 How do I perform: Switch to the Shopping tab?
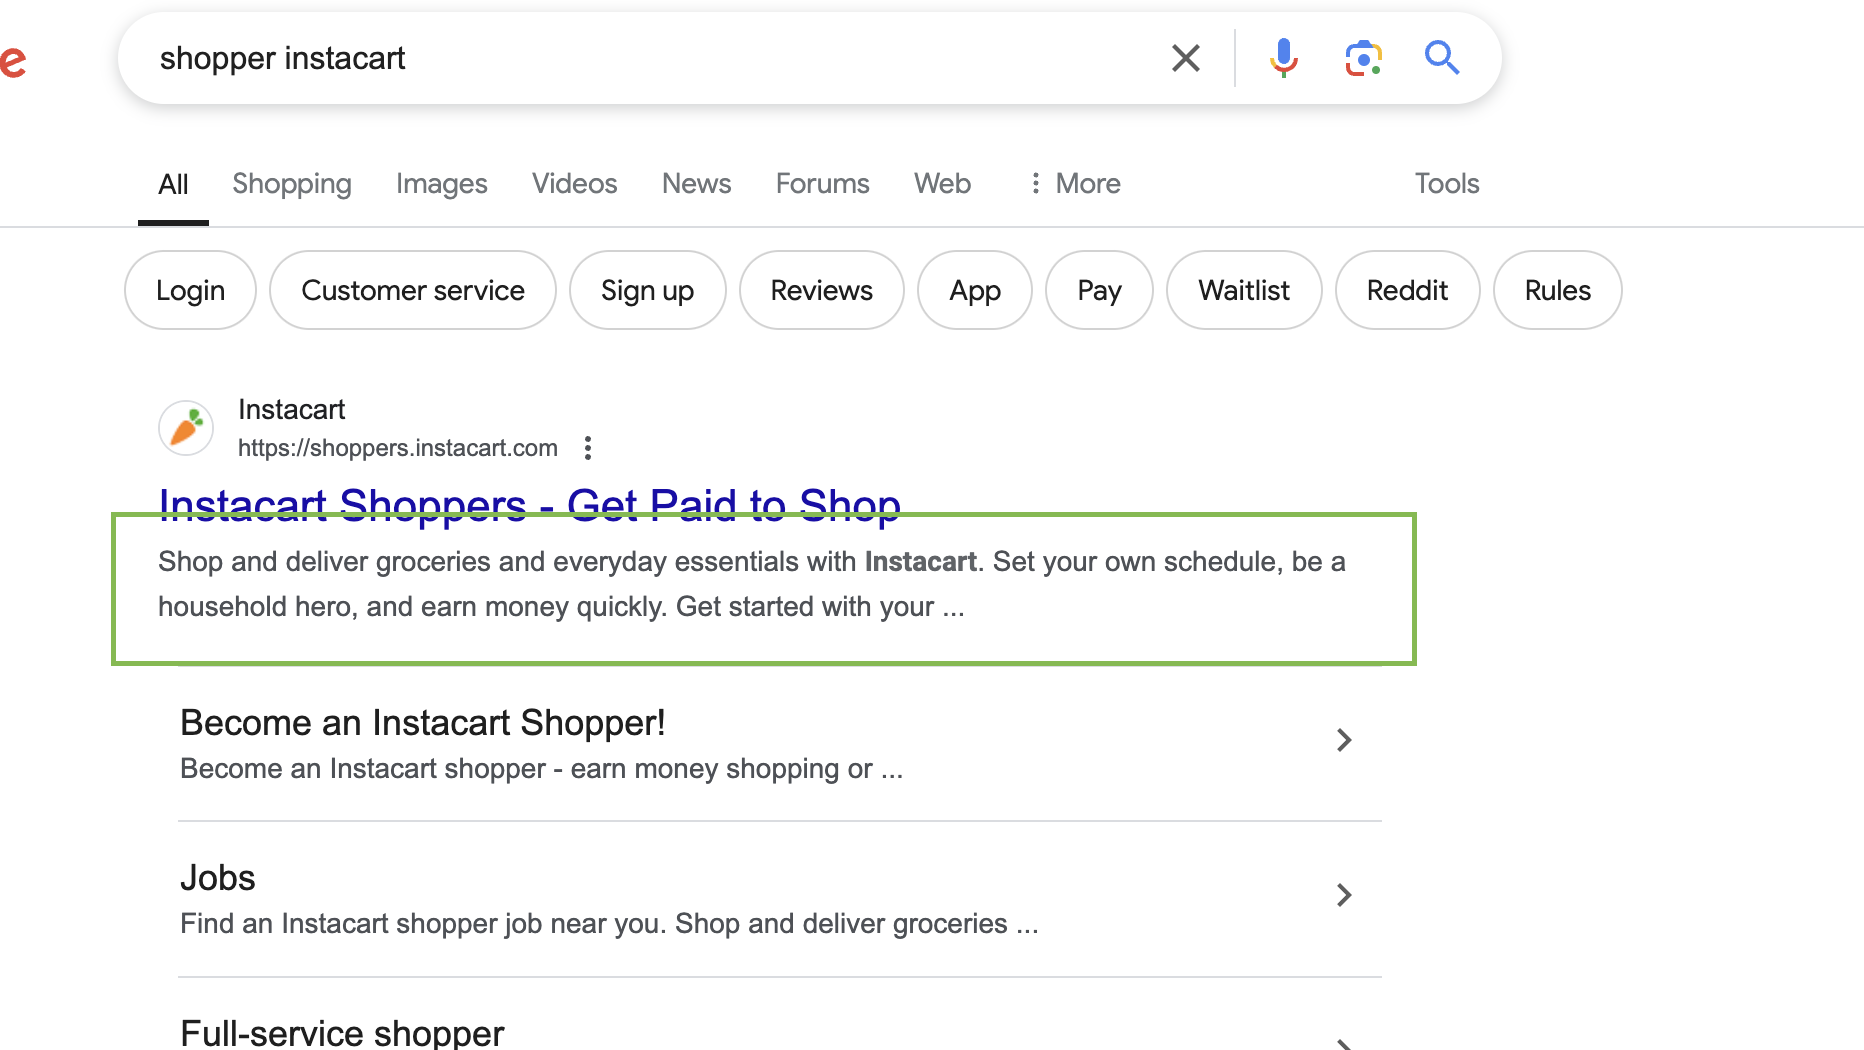[x=292, y=184]
